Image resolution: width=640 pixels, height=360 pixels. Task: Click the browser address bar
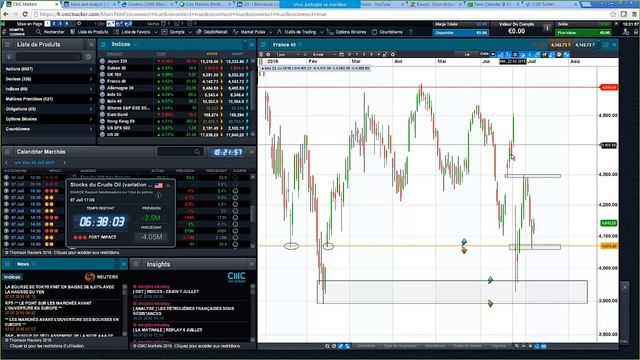pyautogui.click(x=318, y=14)
